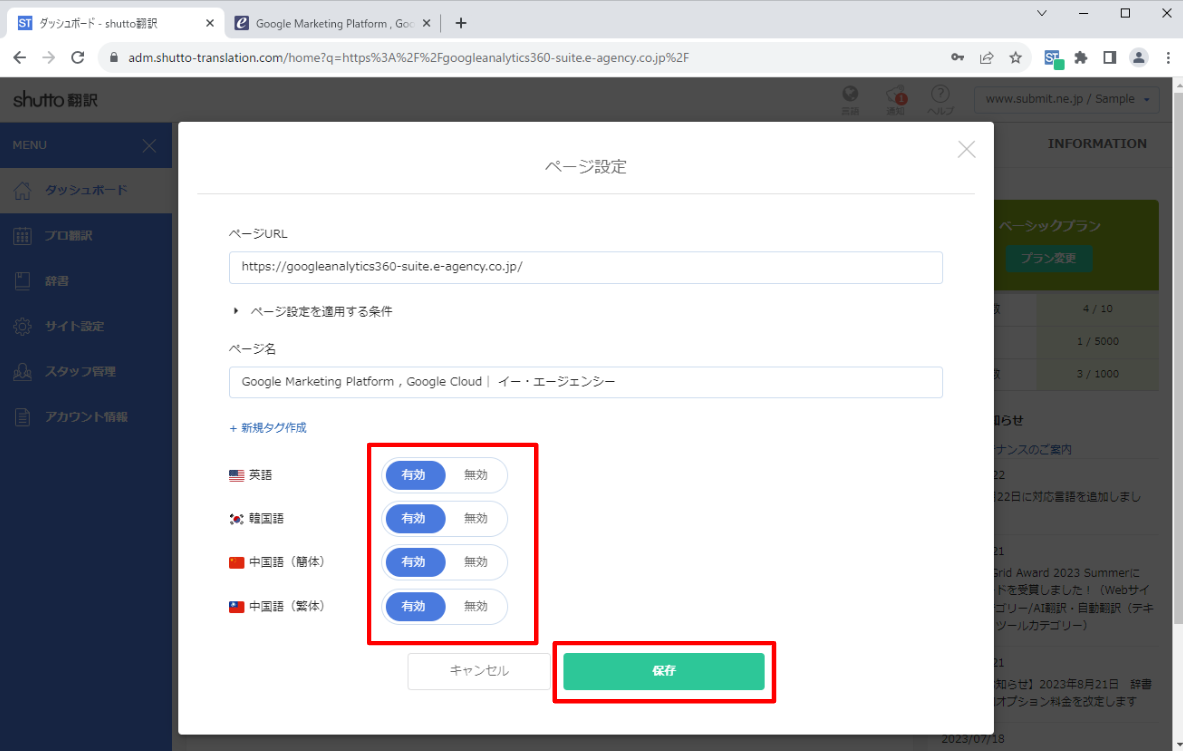Switch to the Google Marketing Platform tab
The image size is (1183, 751).
[x=332, y=23]
